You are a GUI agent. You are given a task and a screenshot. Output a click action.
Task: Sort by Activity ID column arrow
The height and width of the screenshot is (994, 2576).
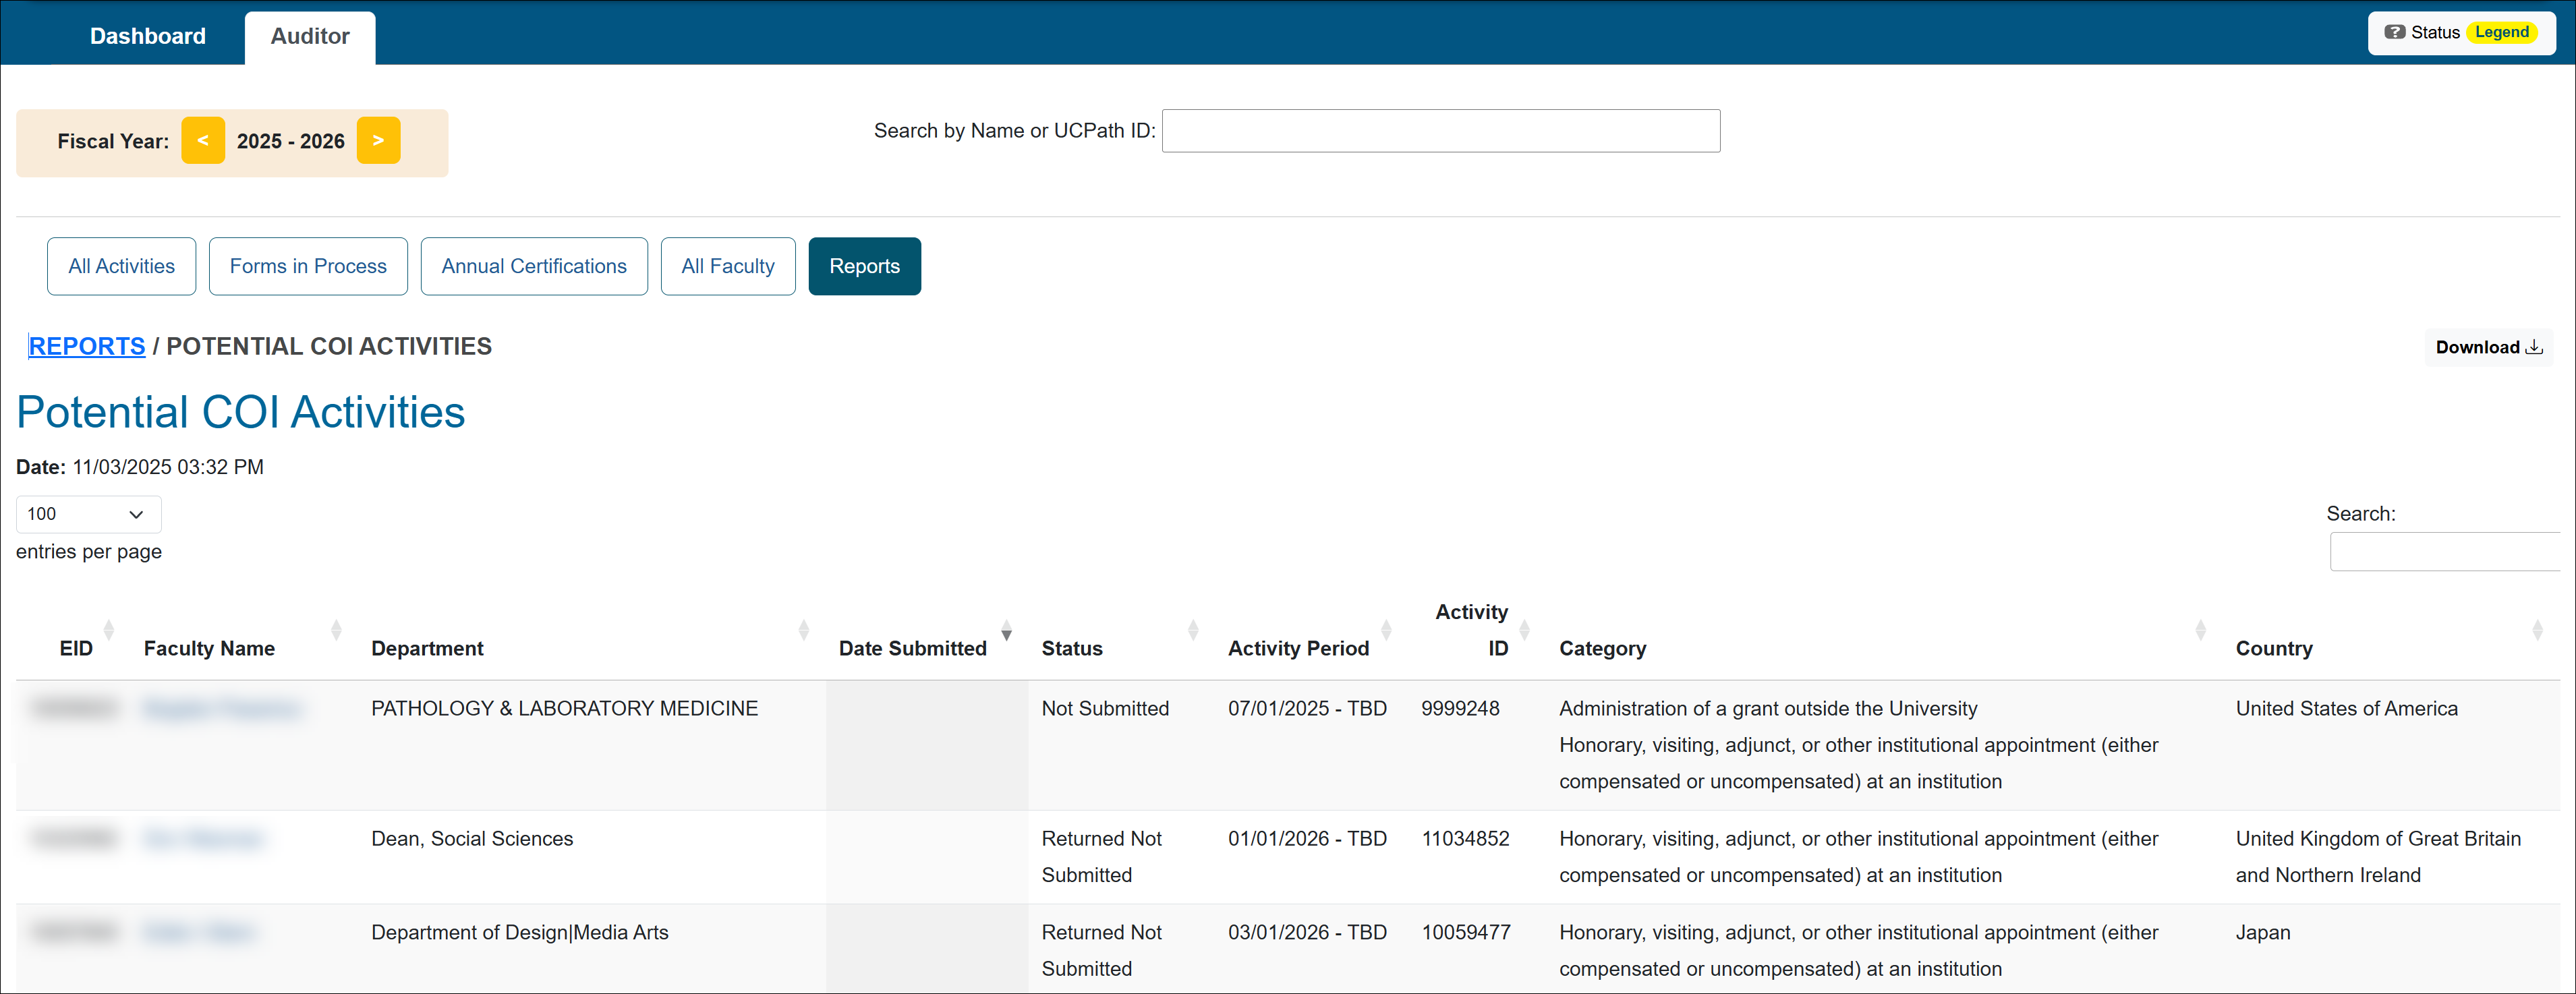tap(1523, 630)
